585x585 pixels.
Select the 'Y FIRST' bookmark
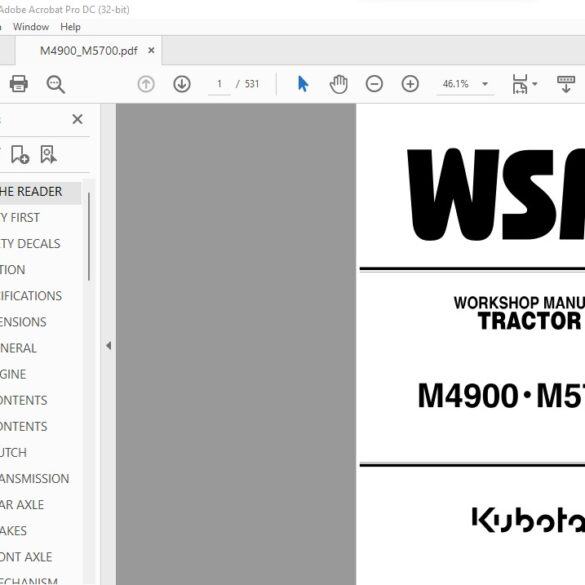20,218
